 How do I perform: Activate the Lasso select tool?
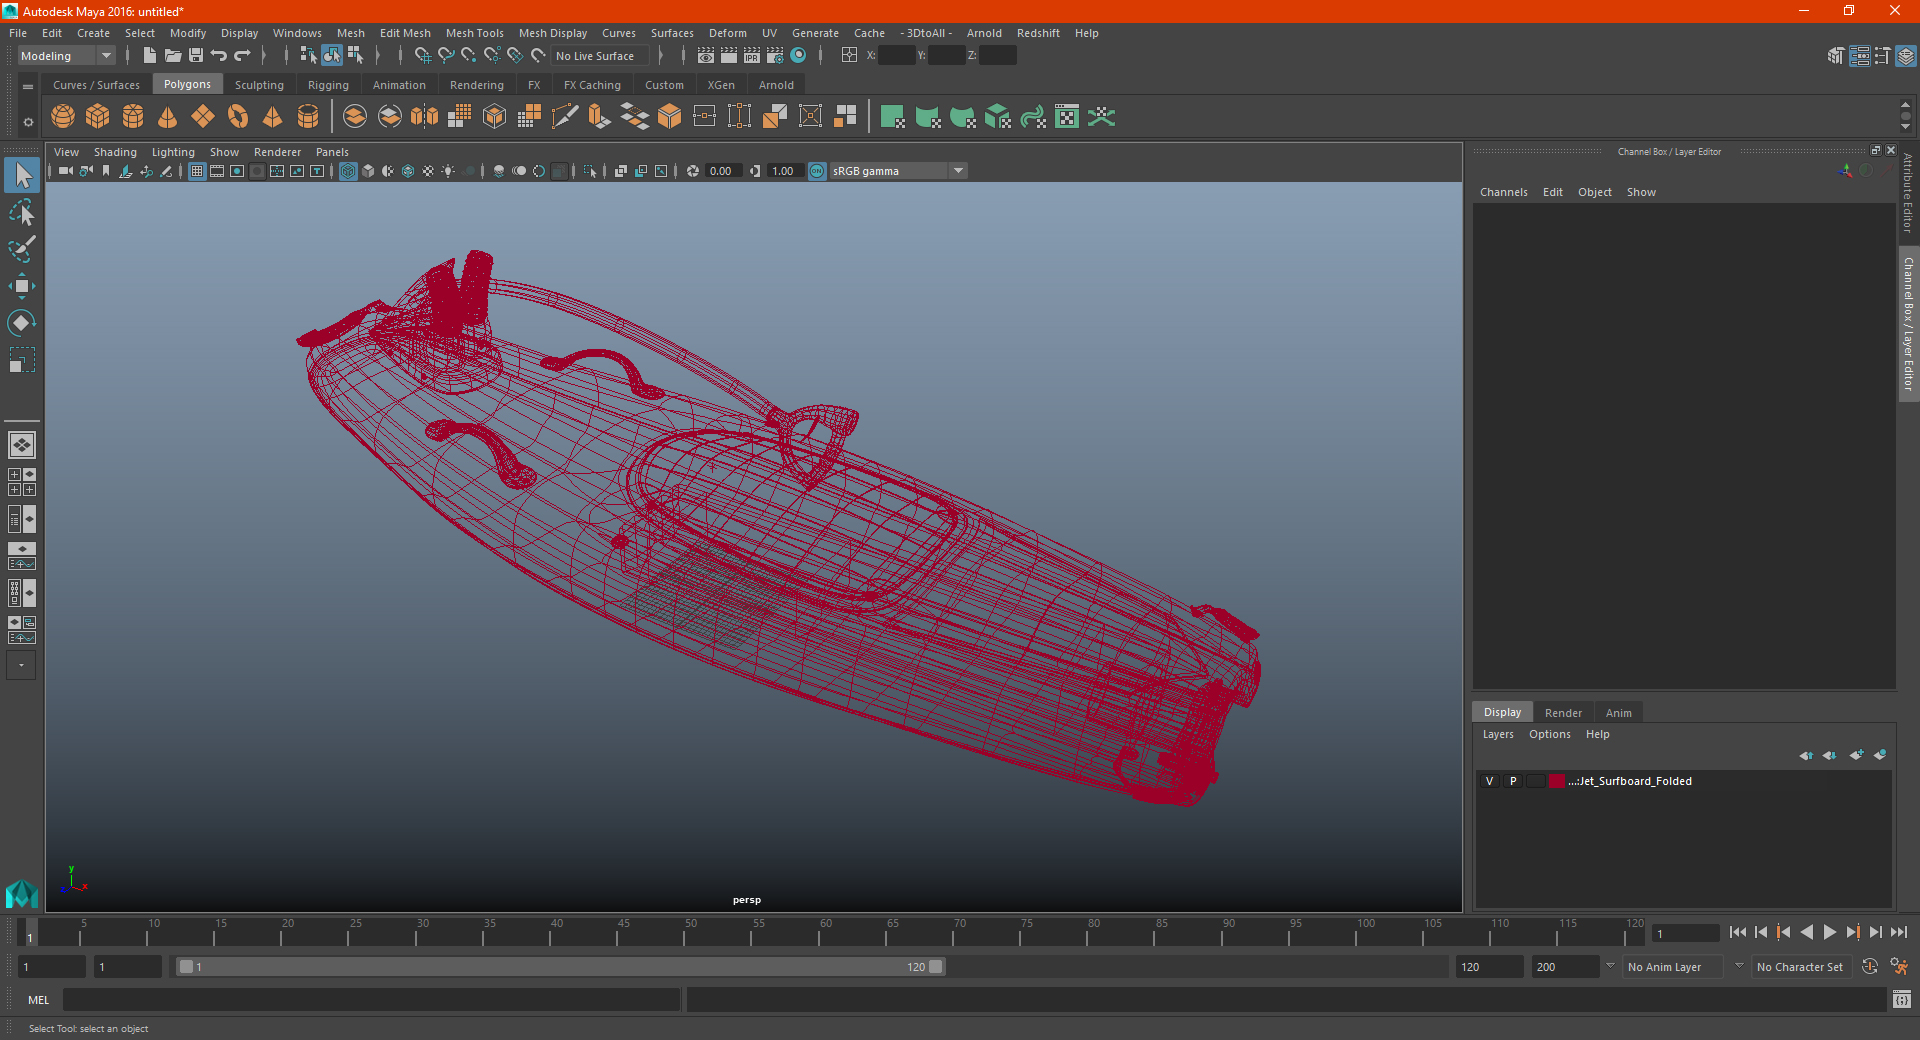(22, 212)
